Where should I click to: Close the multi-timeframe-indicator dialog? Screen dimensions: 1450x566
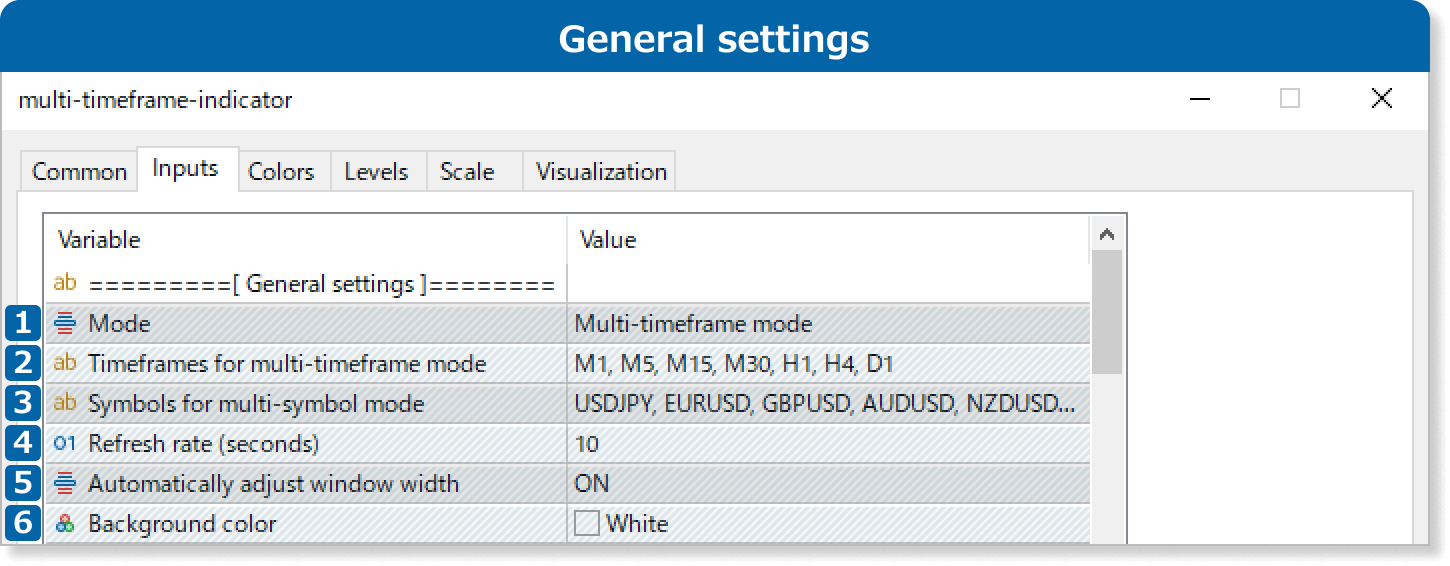click(1381, 99)
